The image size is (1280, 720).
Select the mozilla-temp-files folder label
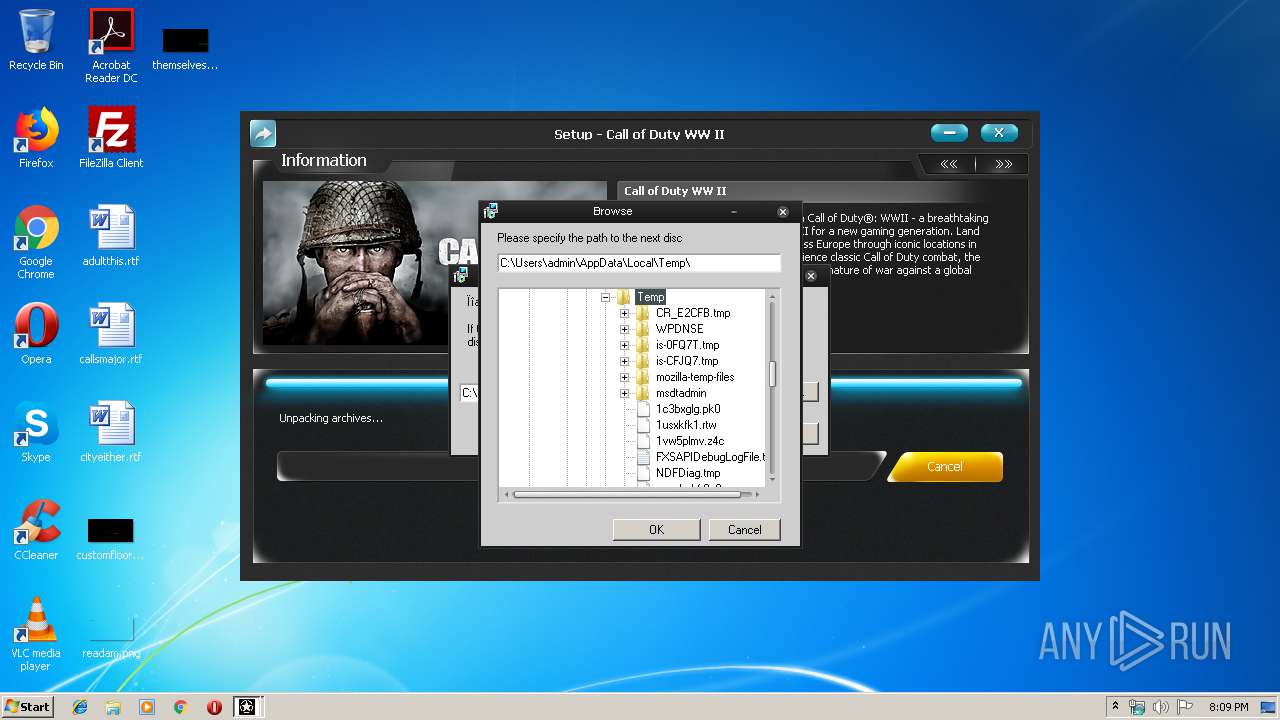click(x=695, y=377)
